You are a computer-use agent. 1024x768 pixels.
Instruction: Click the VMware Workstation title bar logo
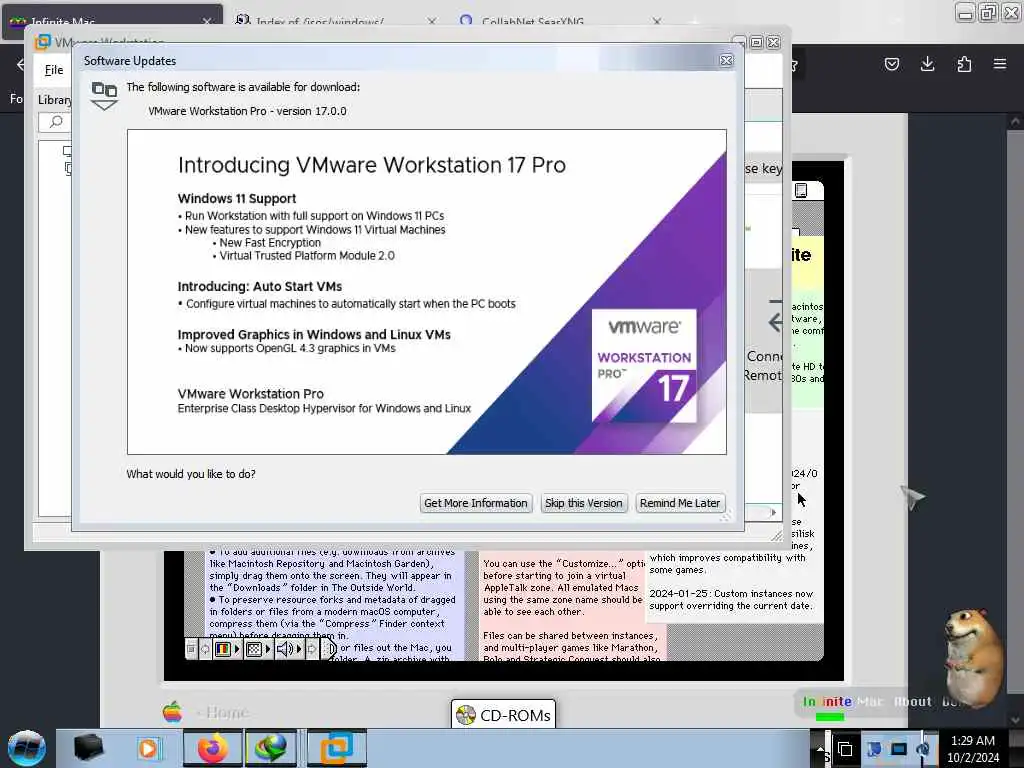(42, 42)
